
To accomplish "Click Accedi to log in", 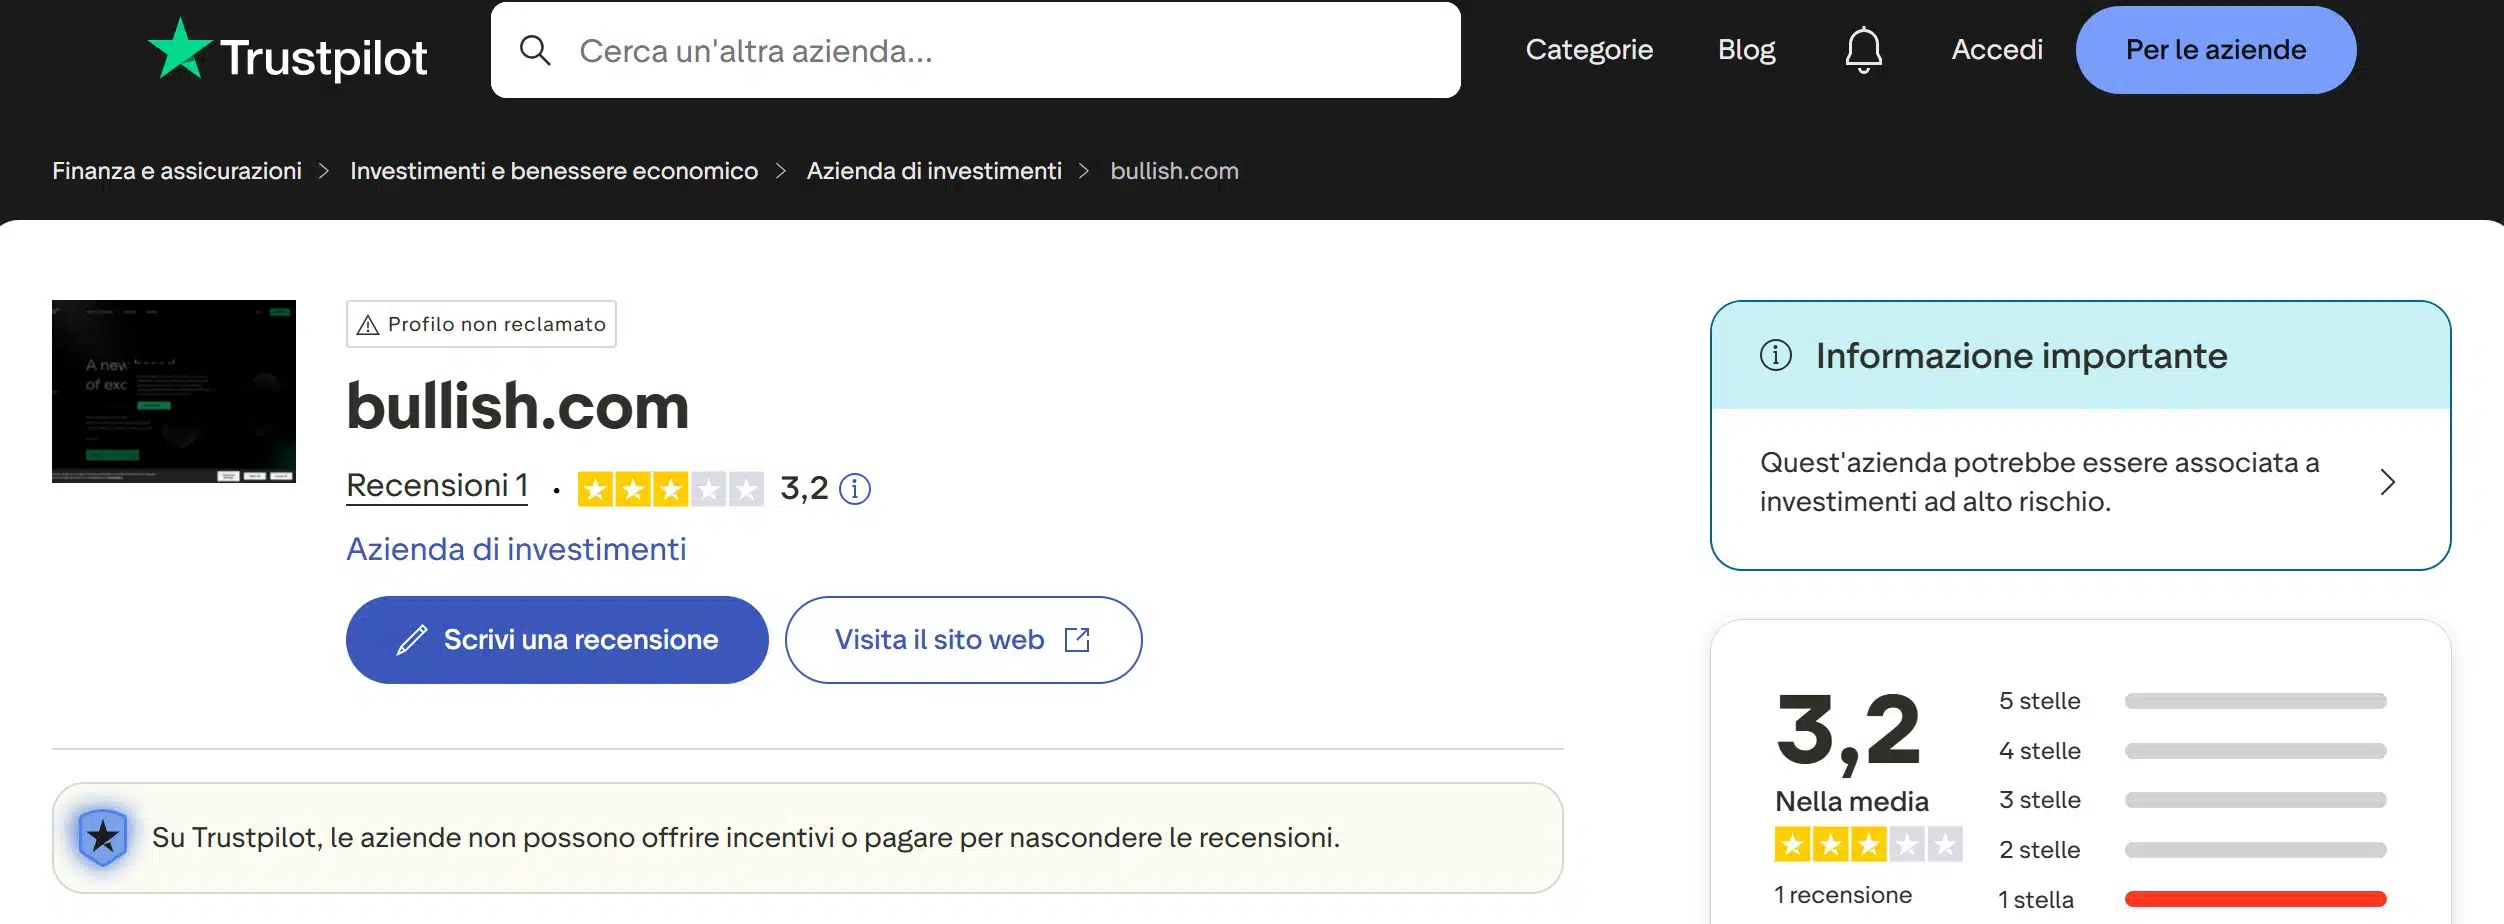I will [x=1996, y=49].
